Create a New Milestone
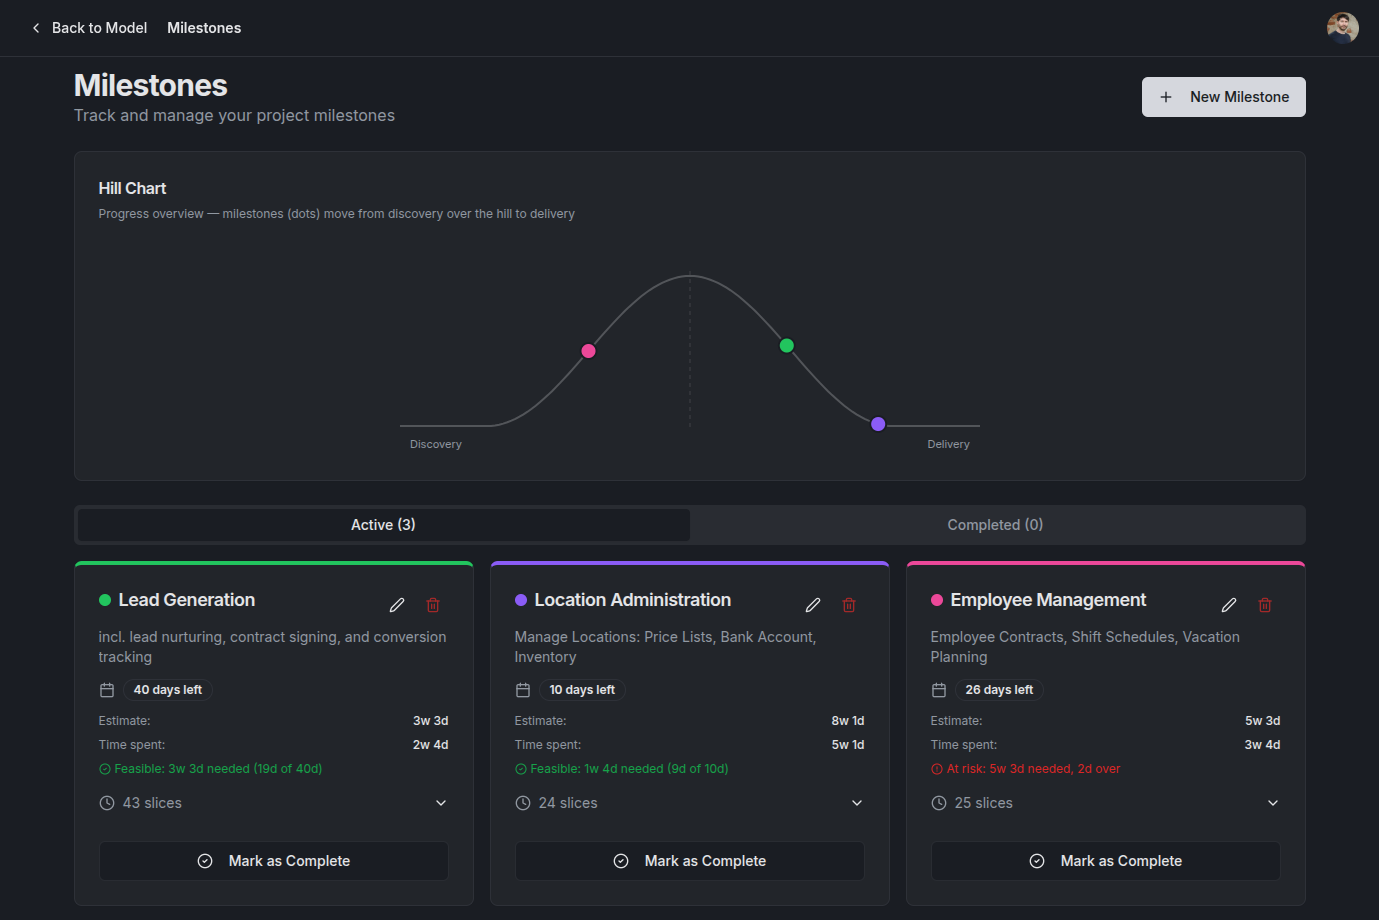 point(1224,97)
